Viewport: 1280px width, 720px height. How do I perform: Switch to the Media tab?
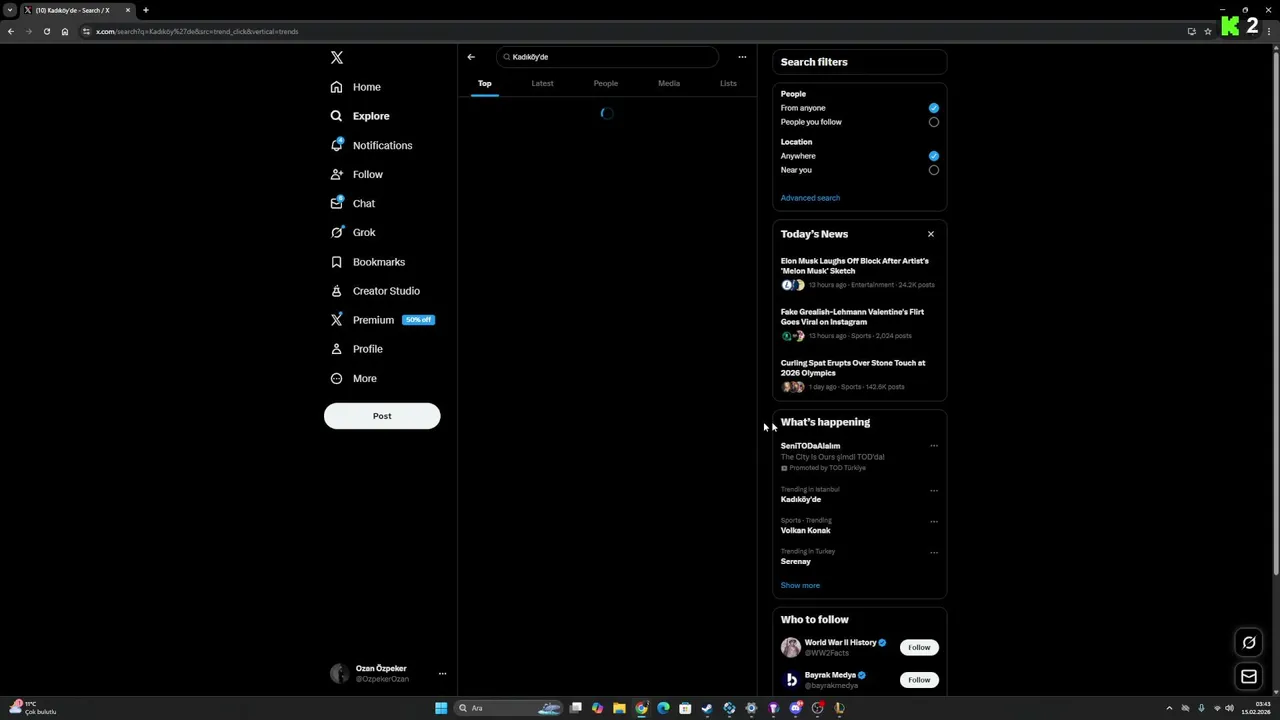(x=669, y=83)
